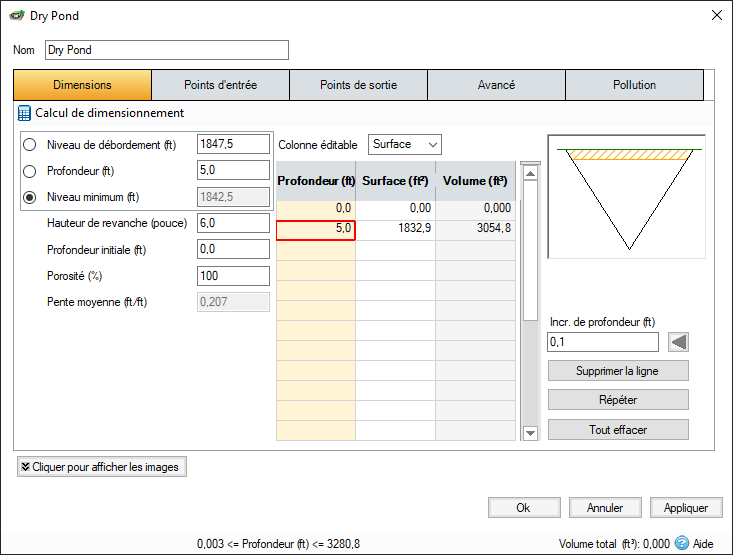
Task: Open the Points de sortie tab
Action: tap(359, 85)
